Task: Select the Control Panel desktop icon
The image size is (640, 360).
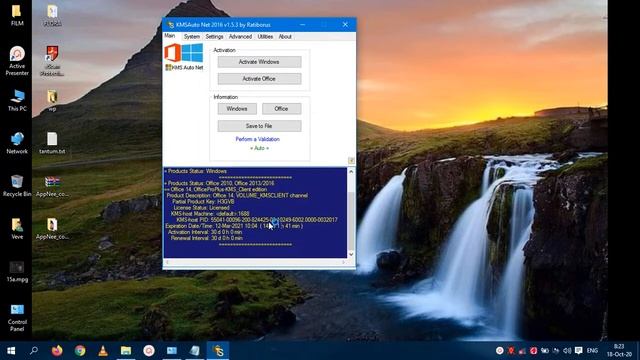Action: point(17,318)
